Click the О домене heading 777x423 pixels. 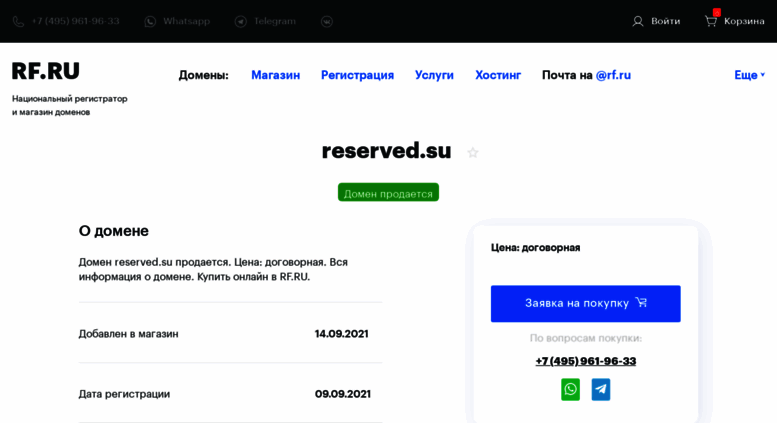tap(113, 231)
